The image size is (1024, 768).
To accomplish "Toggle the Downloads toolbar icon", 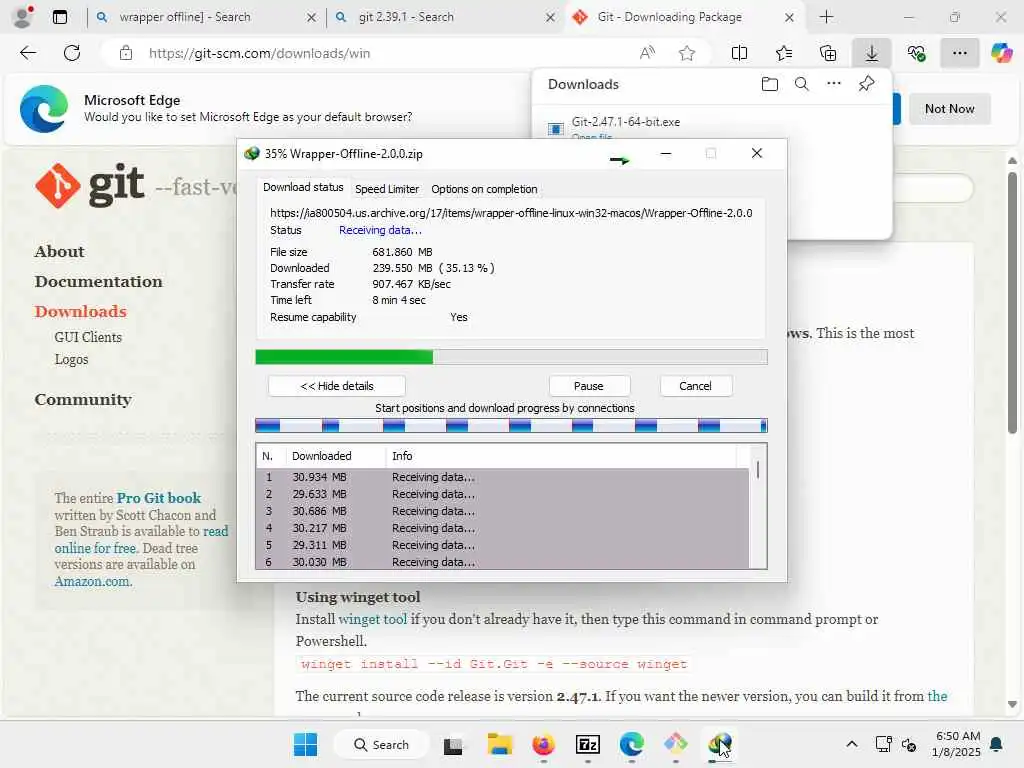I will tap(871, 53).
